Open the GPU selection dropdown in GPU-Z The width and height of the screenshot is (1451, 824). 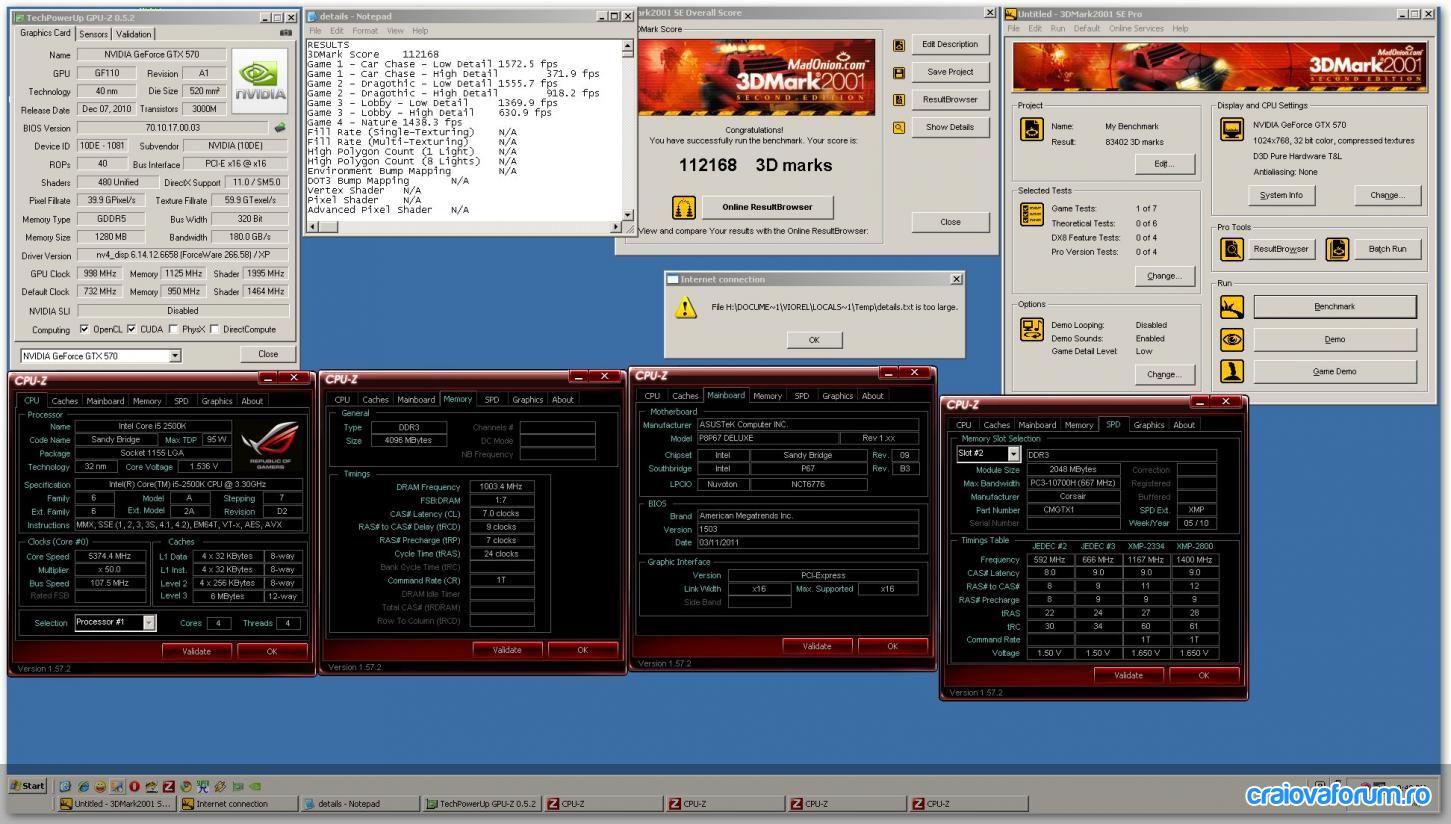[176, 355]
